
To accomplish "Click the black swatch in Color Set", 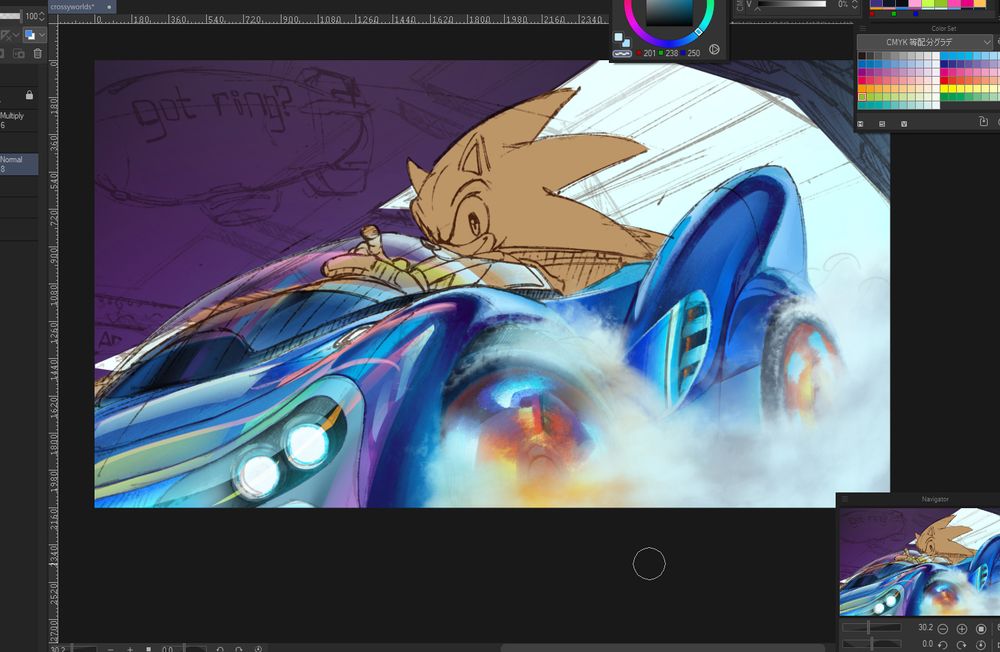I will pyautogui.click(x=862, y=56).
